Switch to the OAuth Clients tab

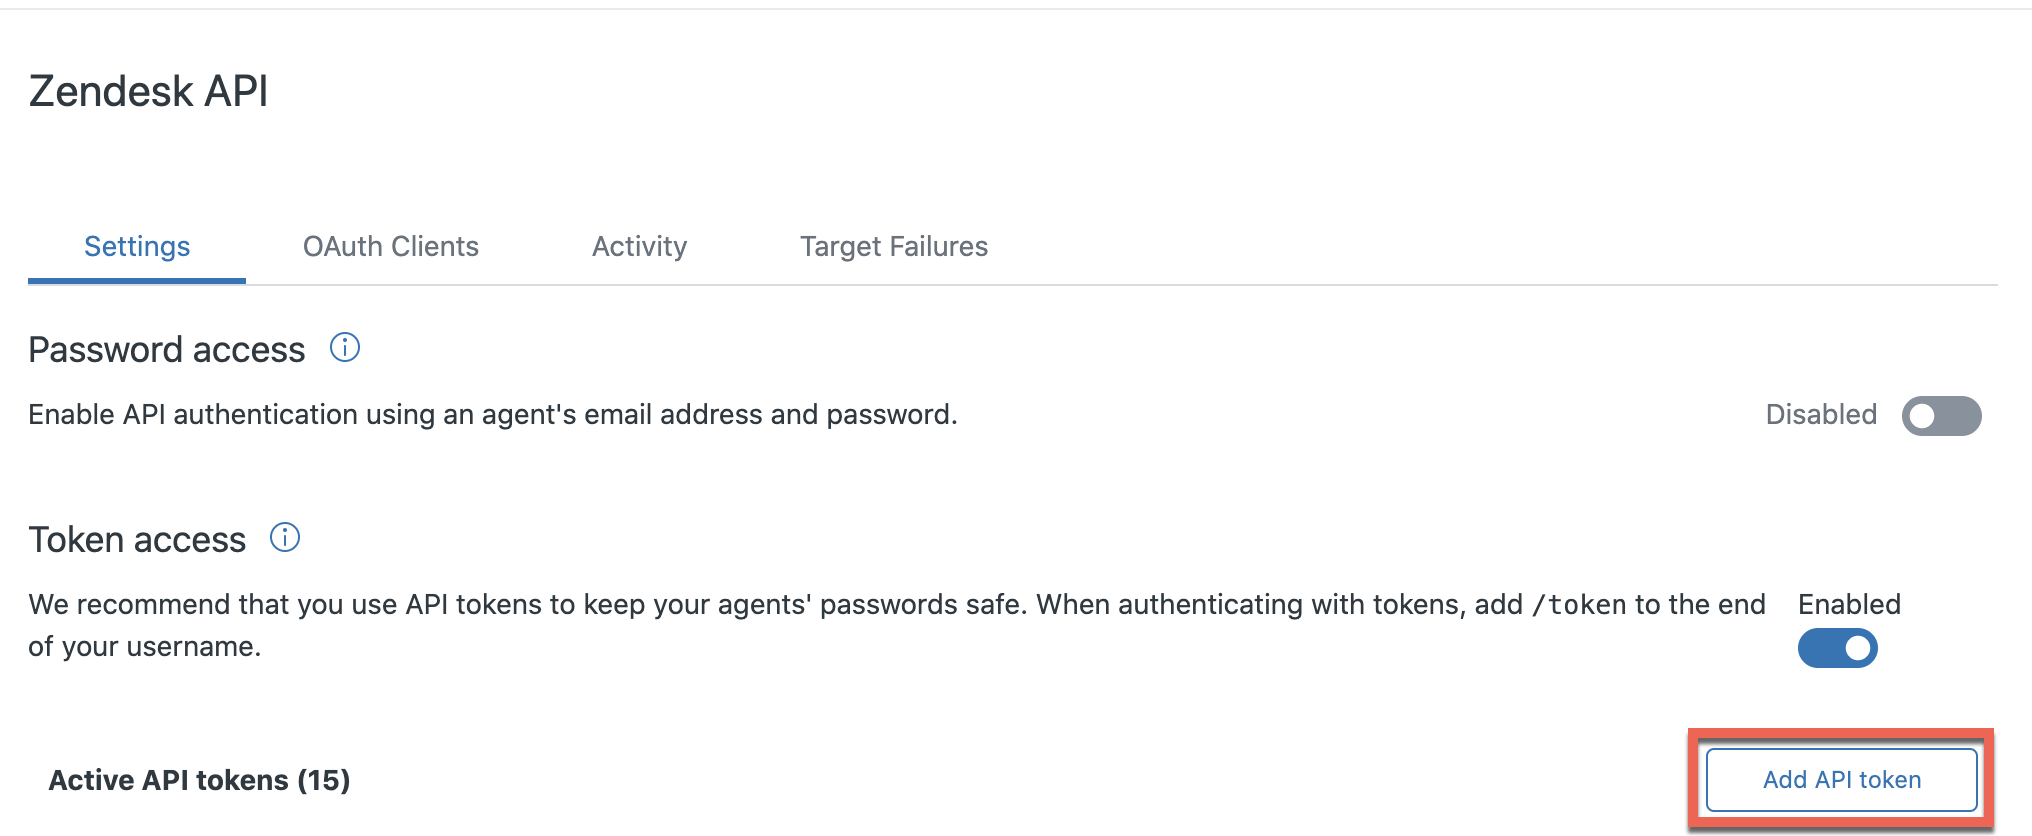click(x=391, y=247)
